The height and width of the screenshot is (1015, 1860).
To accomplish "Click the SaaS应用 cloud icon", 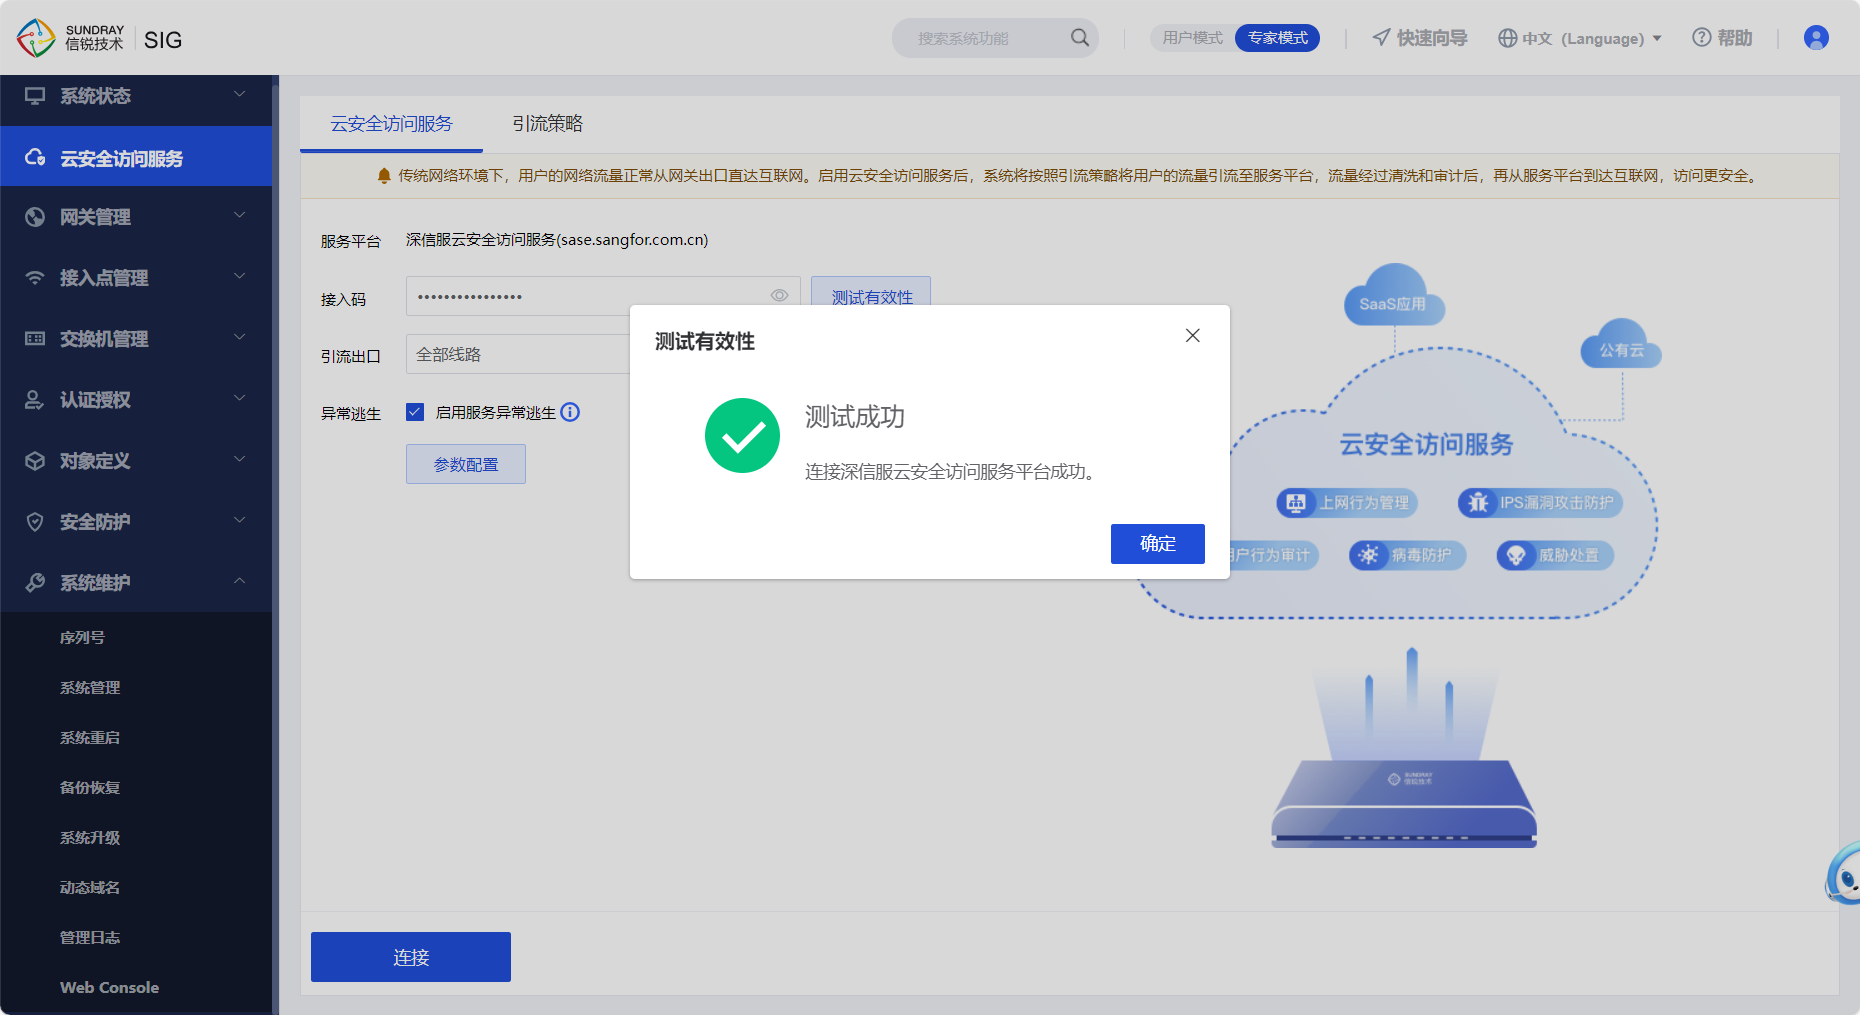I will 1394,296.
